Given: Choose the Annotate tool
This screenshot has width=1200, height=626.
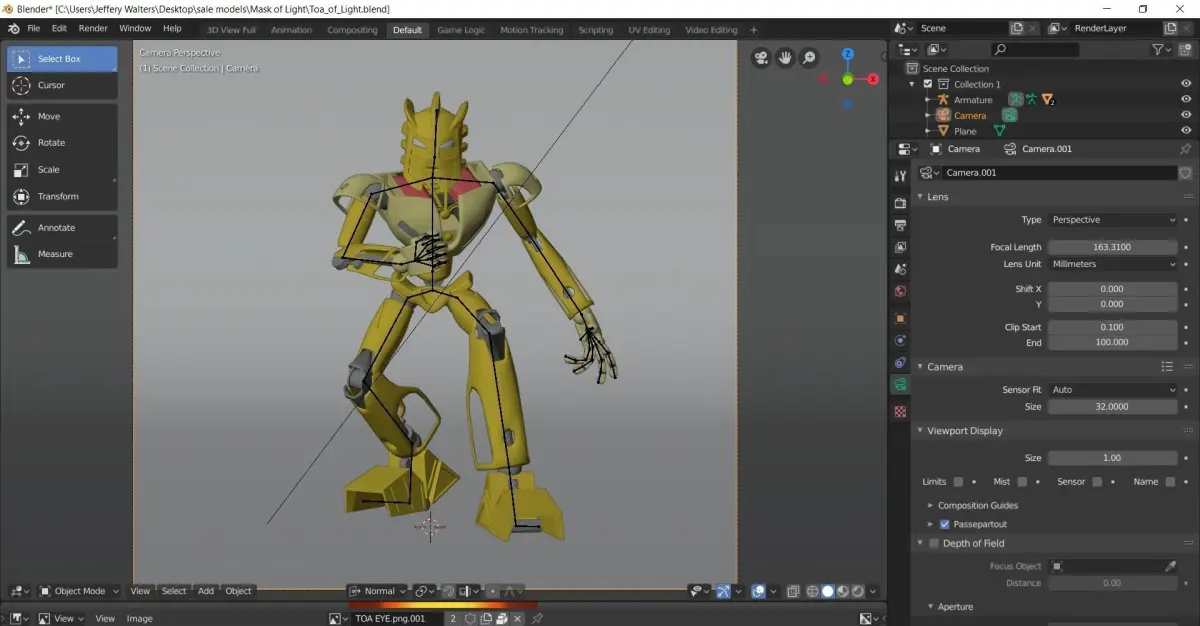Looking at the screenshot, I should [x=63, y=228].
